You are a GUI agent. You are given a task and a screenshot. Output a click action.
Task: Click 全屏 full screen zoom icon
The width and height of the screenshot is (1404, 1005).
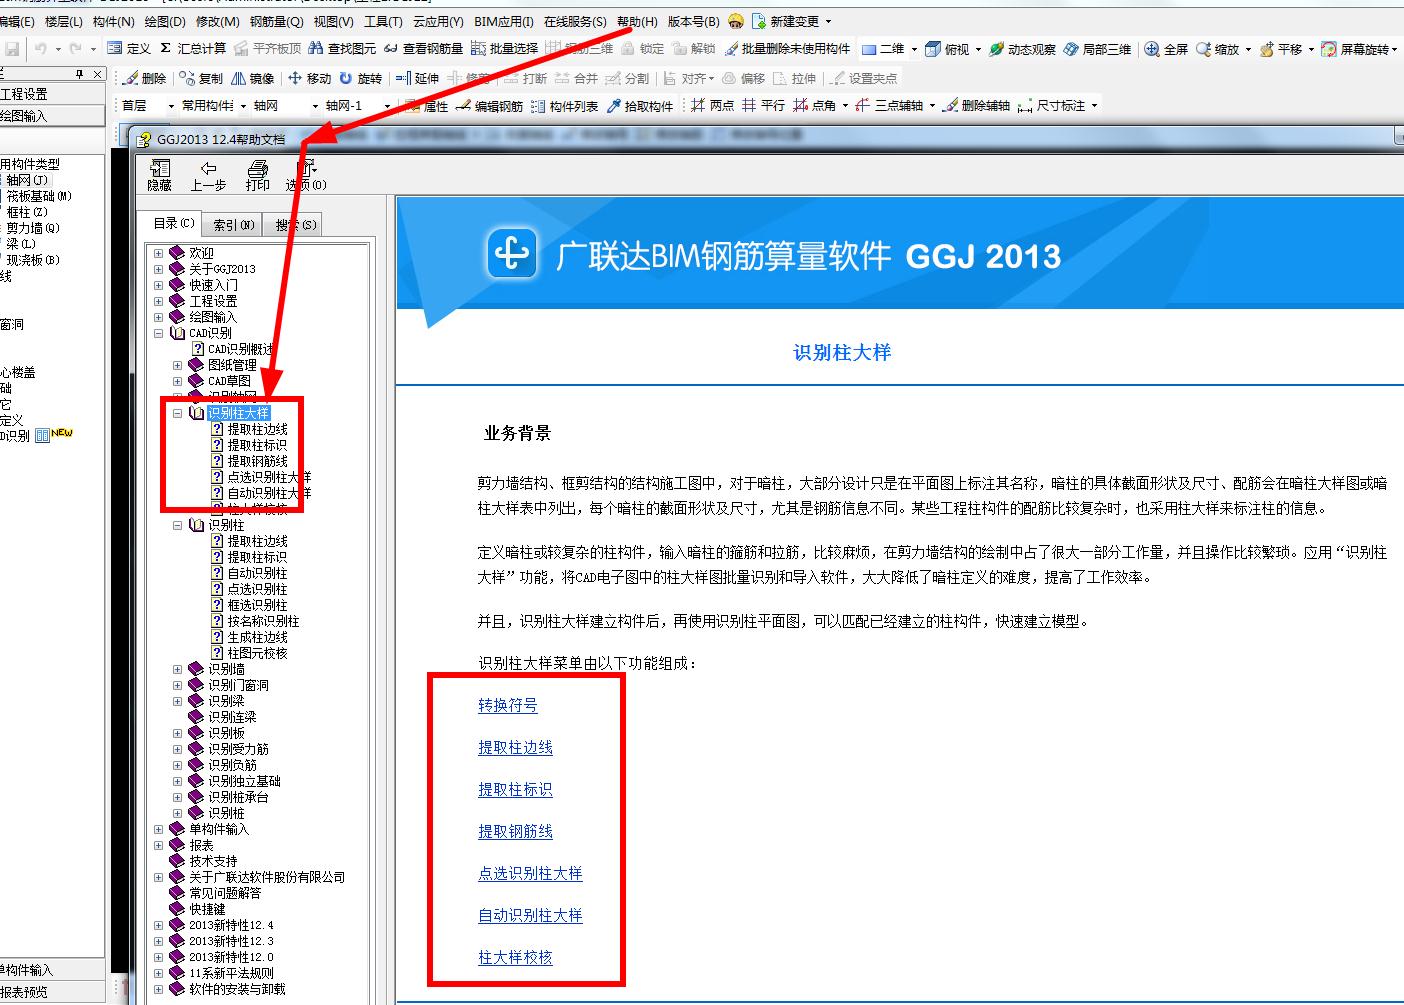(1166, 48)
